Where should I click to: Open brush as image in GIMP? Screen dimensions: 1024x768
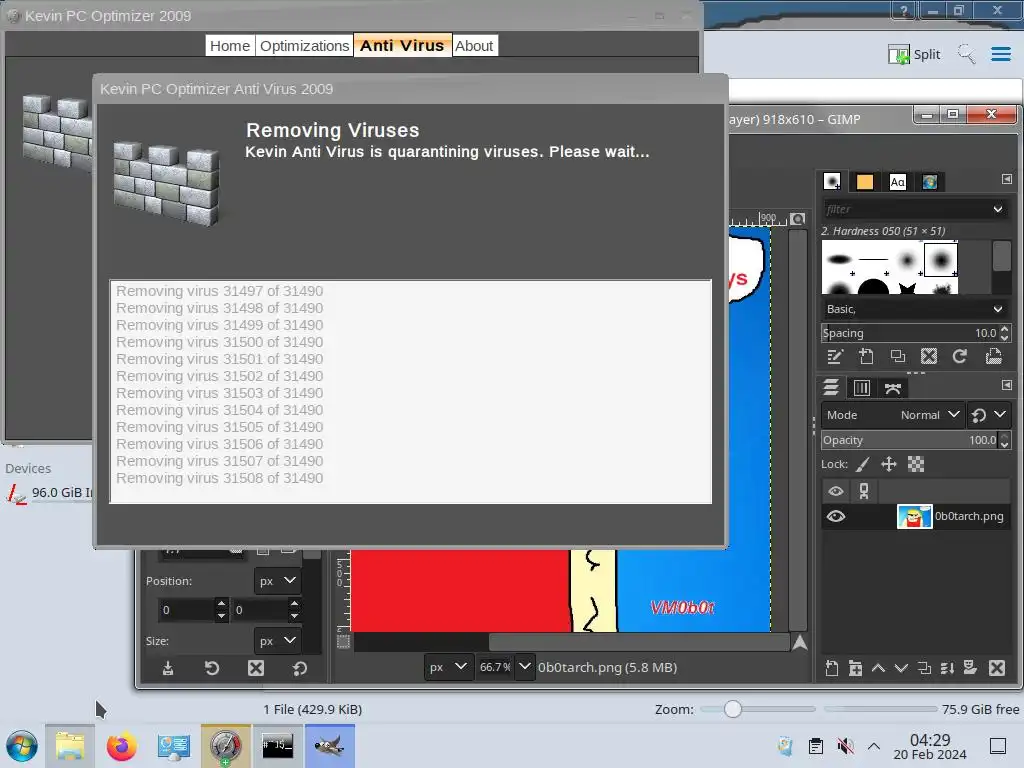pos(993,357)
